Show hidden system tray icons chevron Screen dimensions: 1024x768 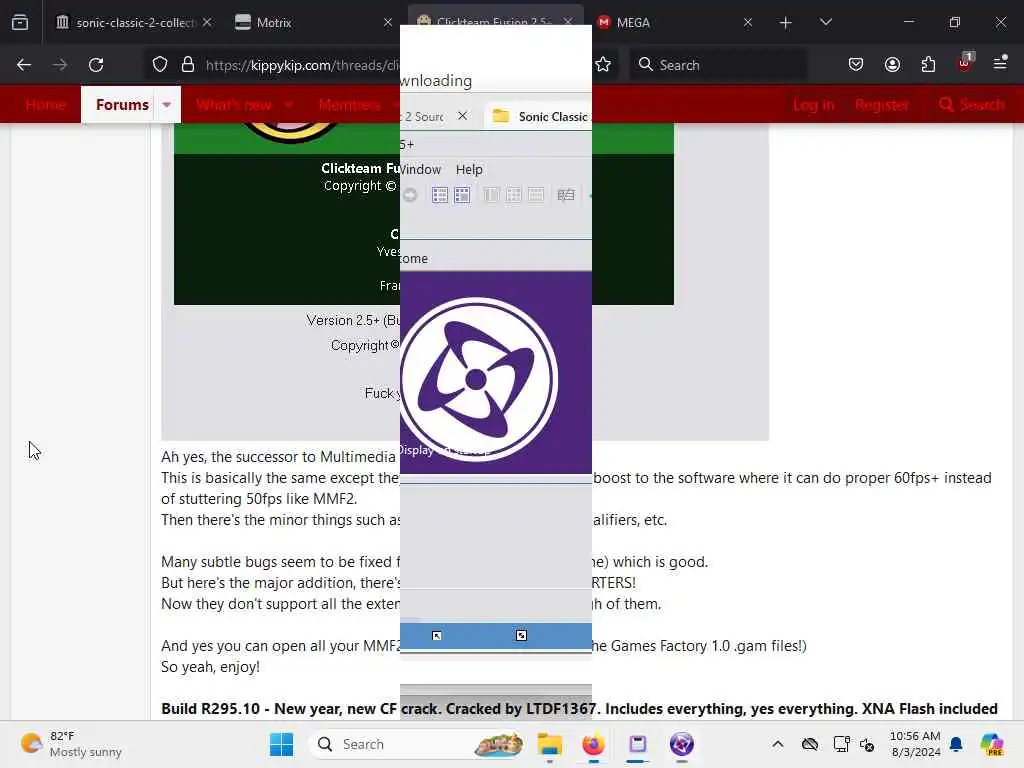[777, 744]
